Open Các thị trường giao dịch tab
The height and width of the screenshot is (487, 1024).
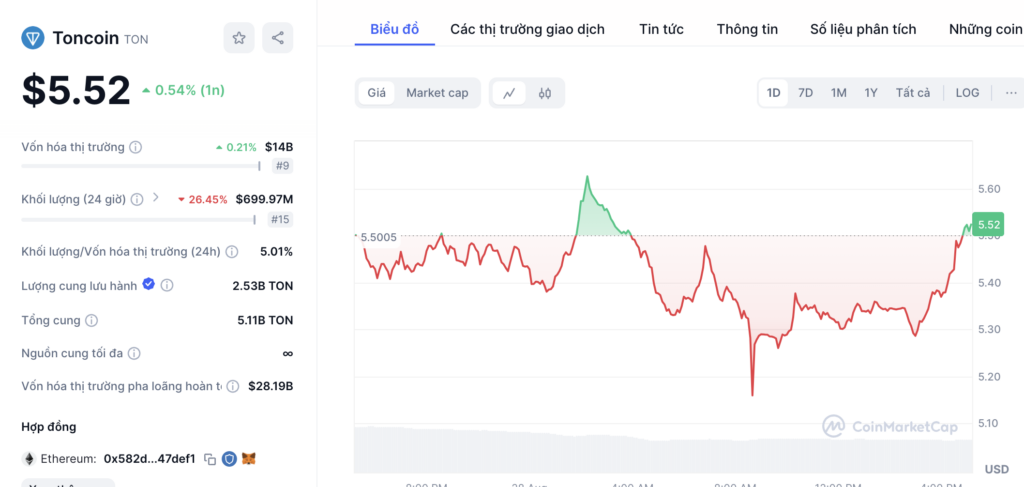pos(527,29)
